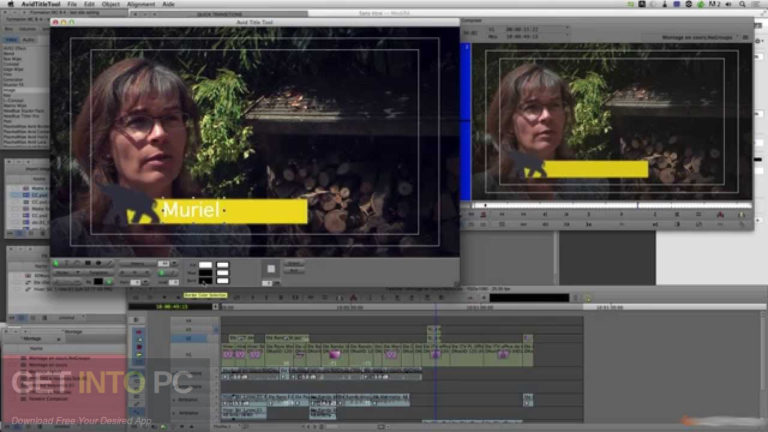The width and height of the screenshot is (768, 432).
Task: Select the Line tool in Title Tool
Action: tap(109, 264)
